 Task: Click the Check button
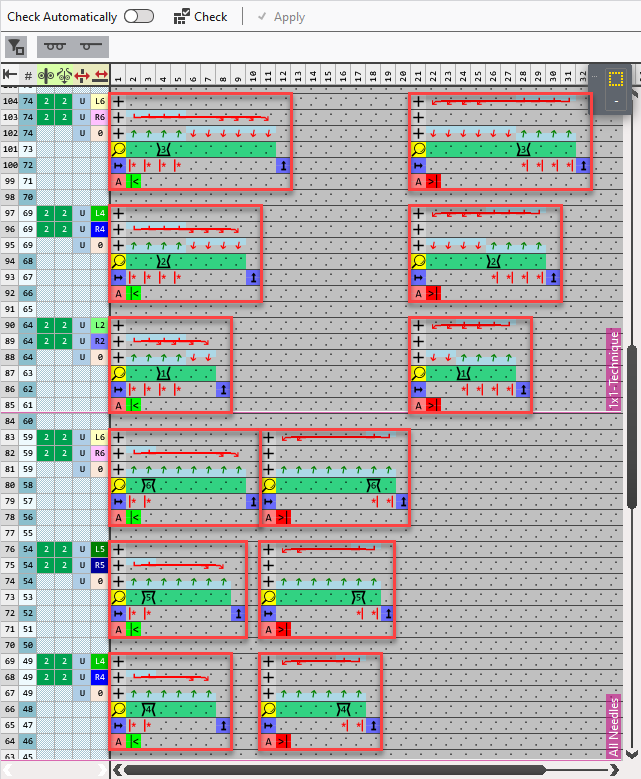(x=200, y=17)
